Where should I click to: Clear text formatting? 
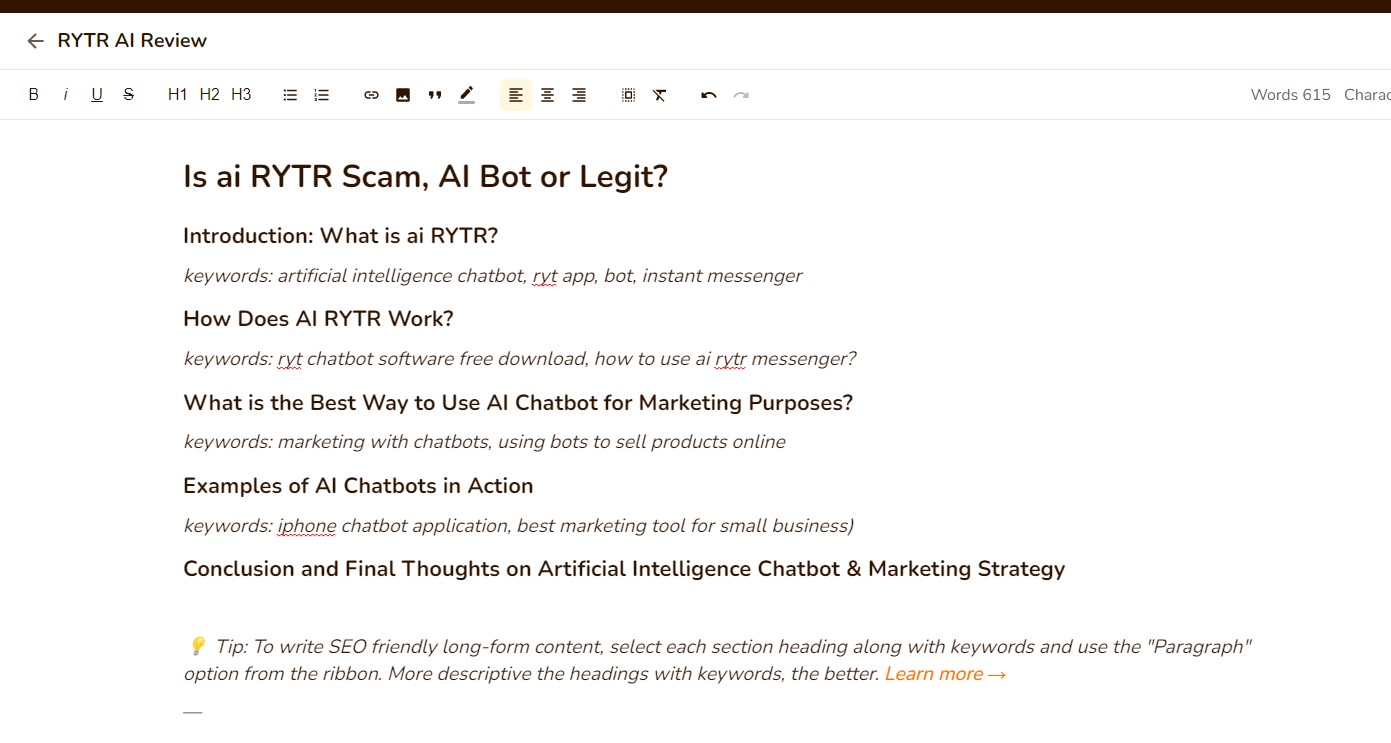point(660,95)
